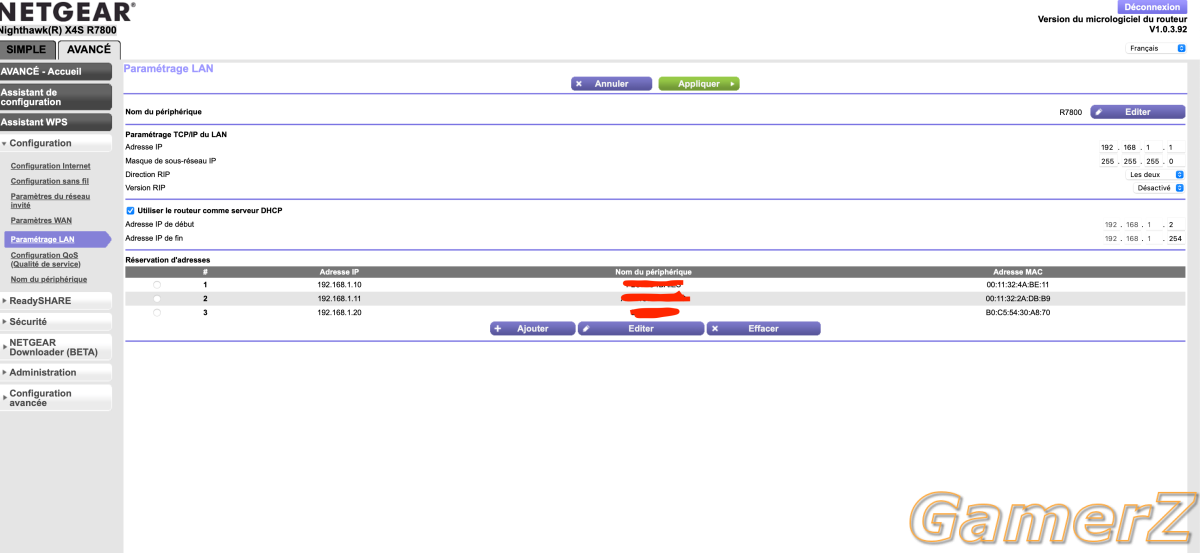The height and width of the screenshot is (553, 1200).
Task: Open Paramètres du réseau invité link
Action: tap(50, 200)
